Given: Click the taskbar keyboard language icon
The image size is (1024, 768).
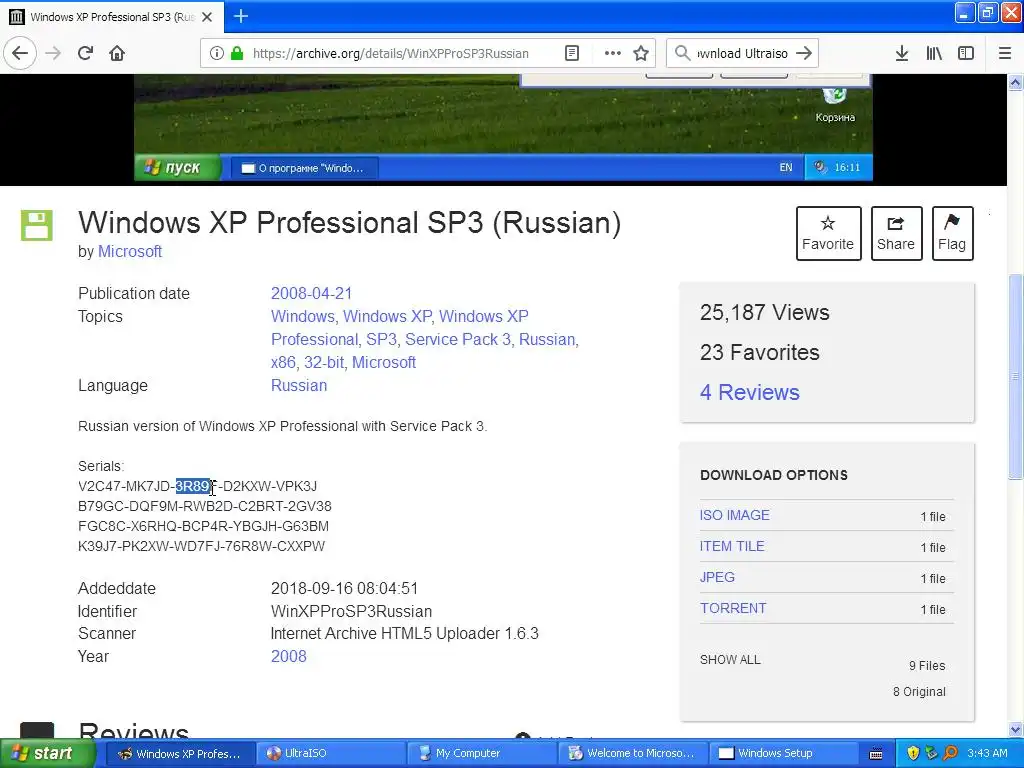Looking at the screenshot, I should click(x=876, y=754).
